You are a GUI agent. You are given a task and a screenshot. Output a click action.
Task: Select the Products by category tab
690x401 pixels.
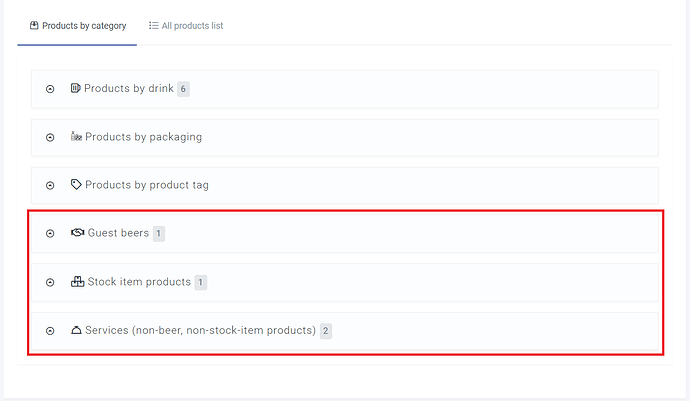point(77,25)
